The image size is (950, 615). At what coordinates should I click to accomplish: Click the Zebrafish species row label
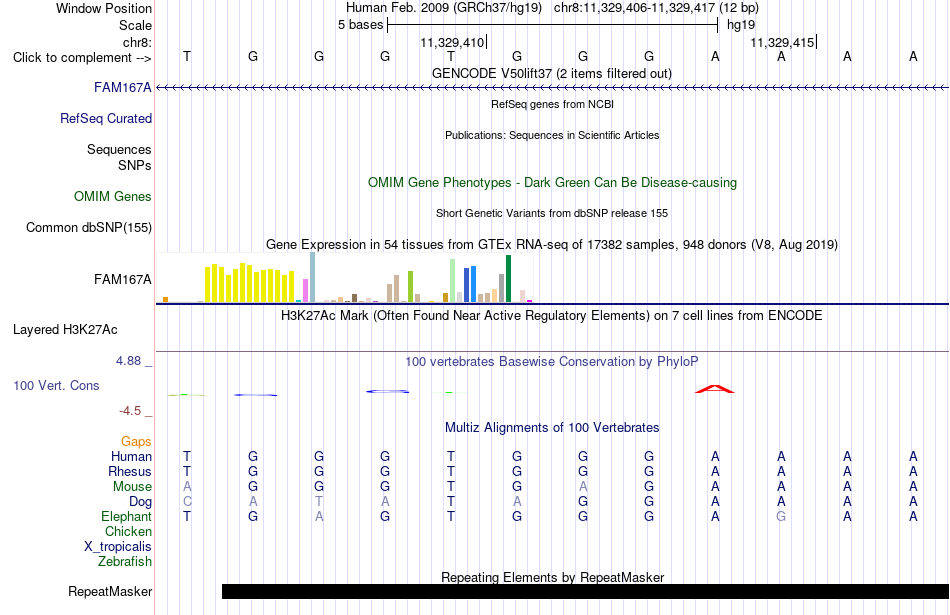coord(125,562)
